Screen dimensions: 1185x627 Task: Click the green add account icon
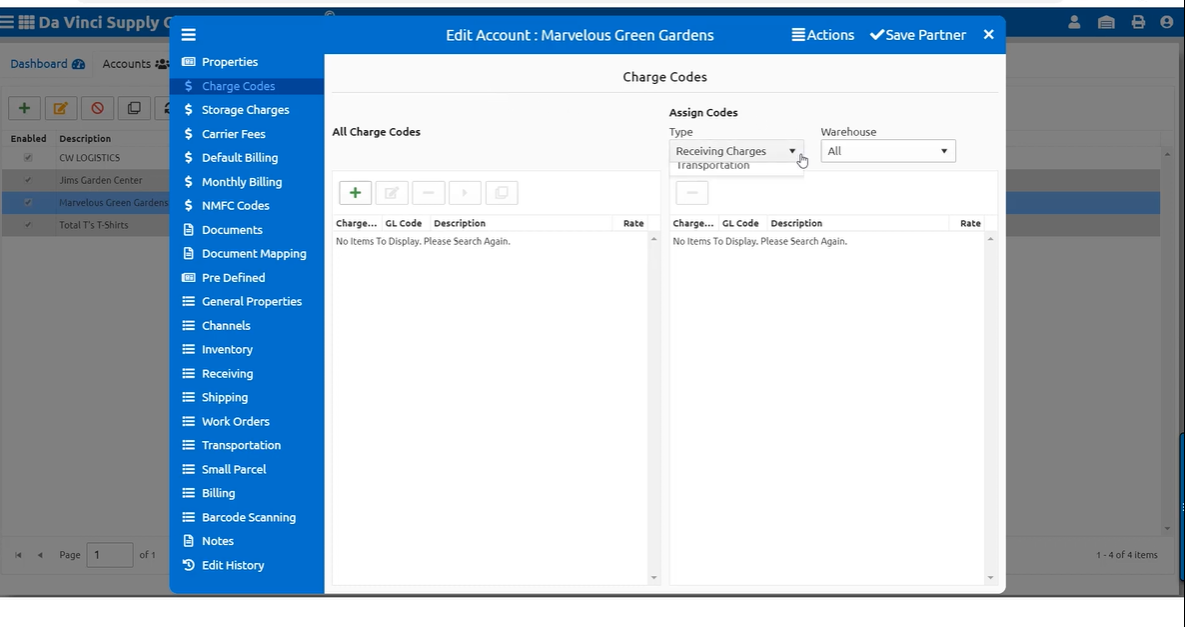[24, 108]
